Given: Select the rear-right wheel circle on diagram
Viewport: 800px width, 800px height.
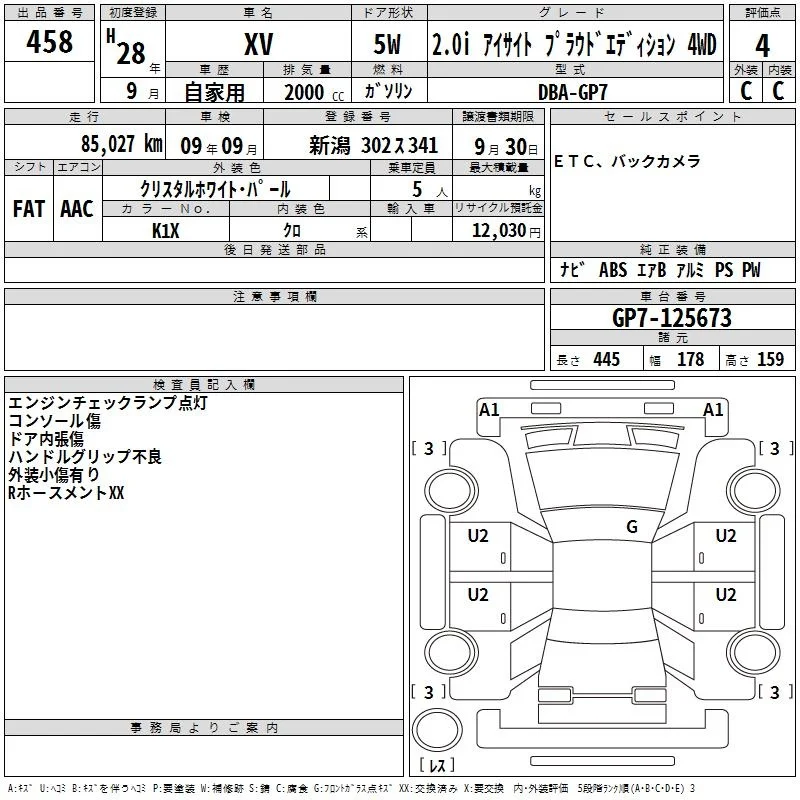Looking at the screenshot, I should tap(754, 652).
